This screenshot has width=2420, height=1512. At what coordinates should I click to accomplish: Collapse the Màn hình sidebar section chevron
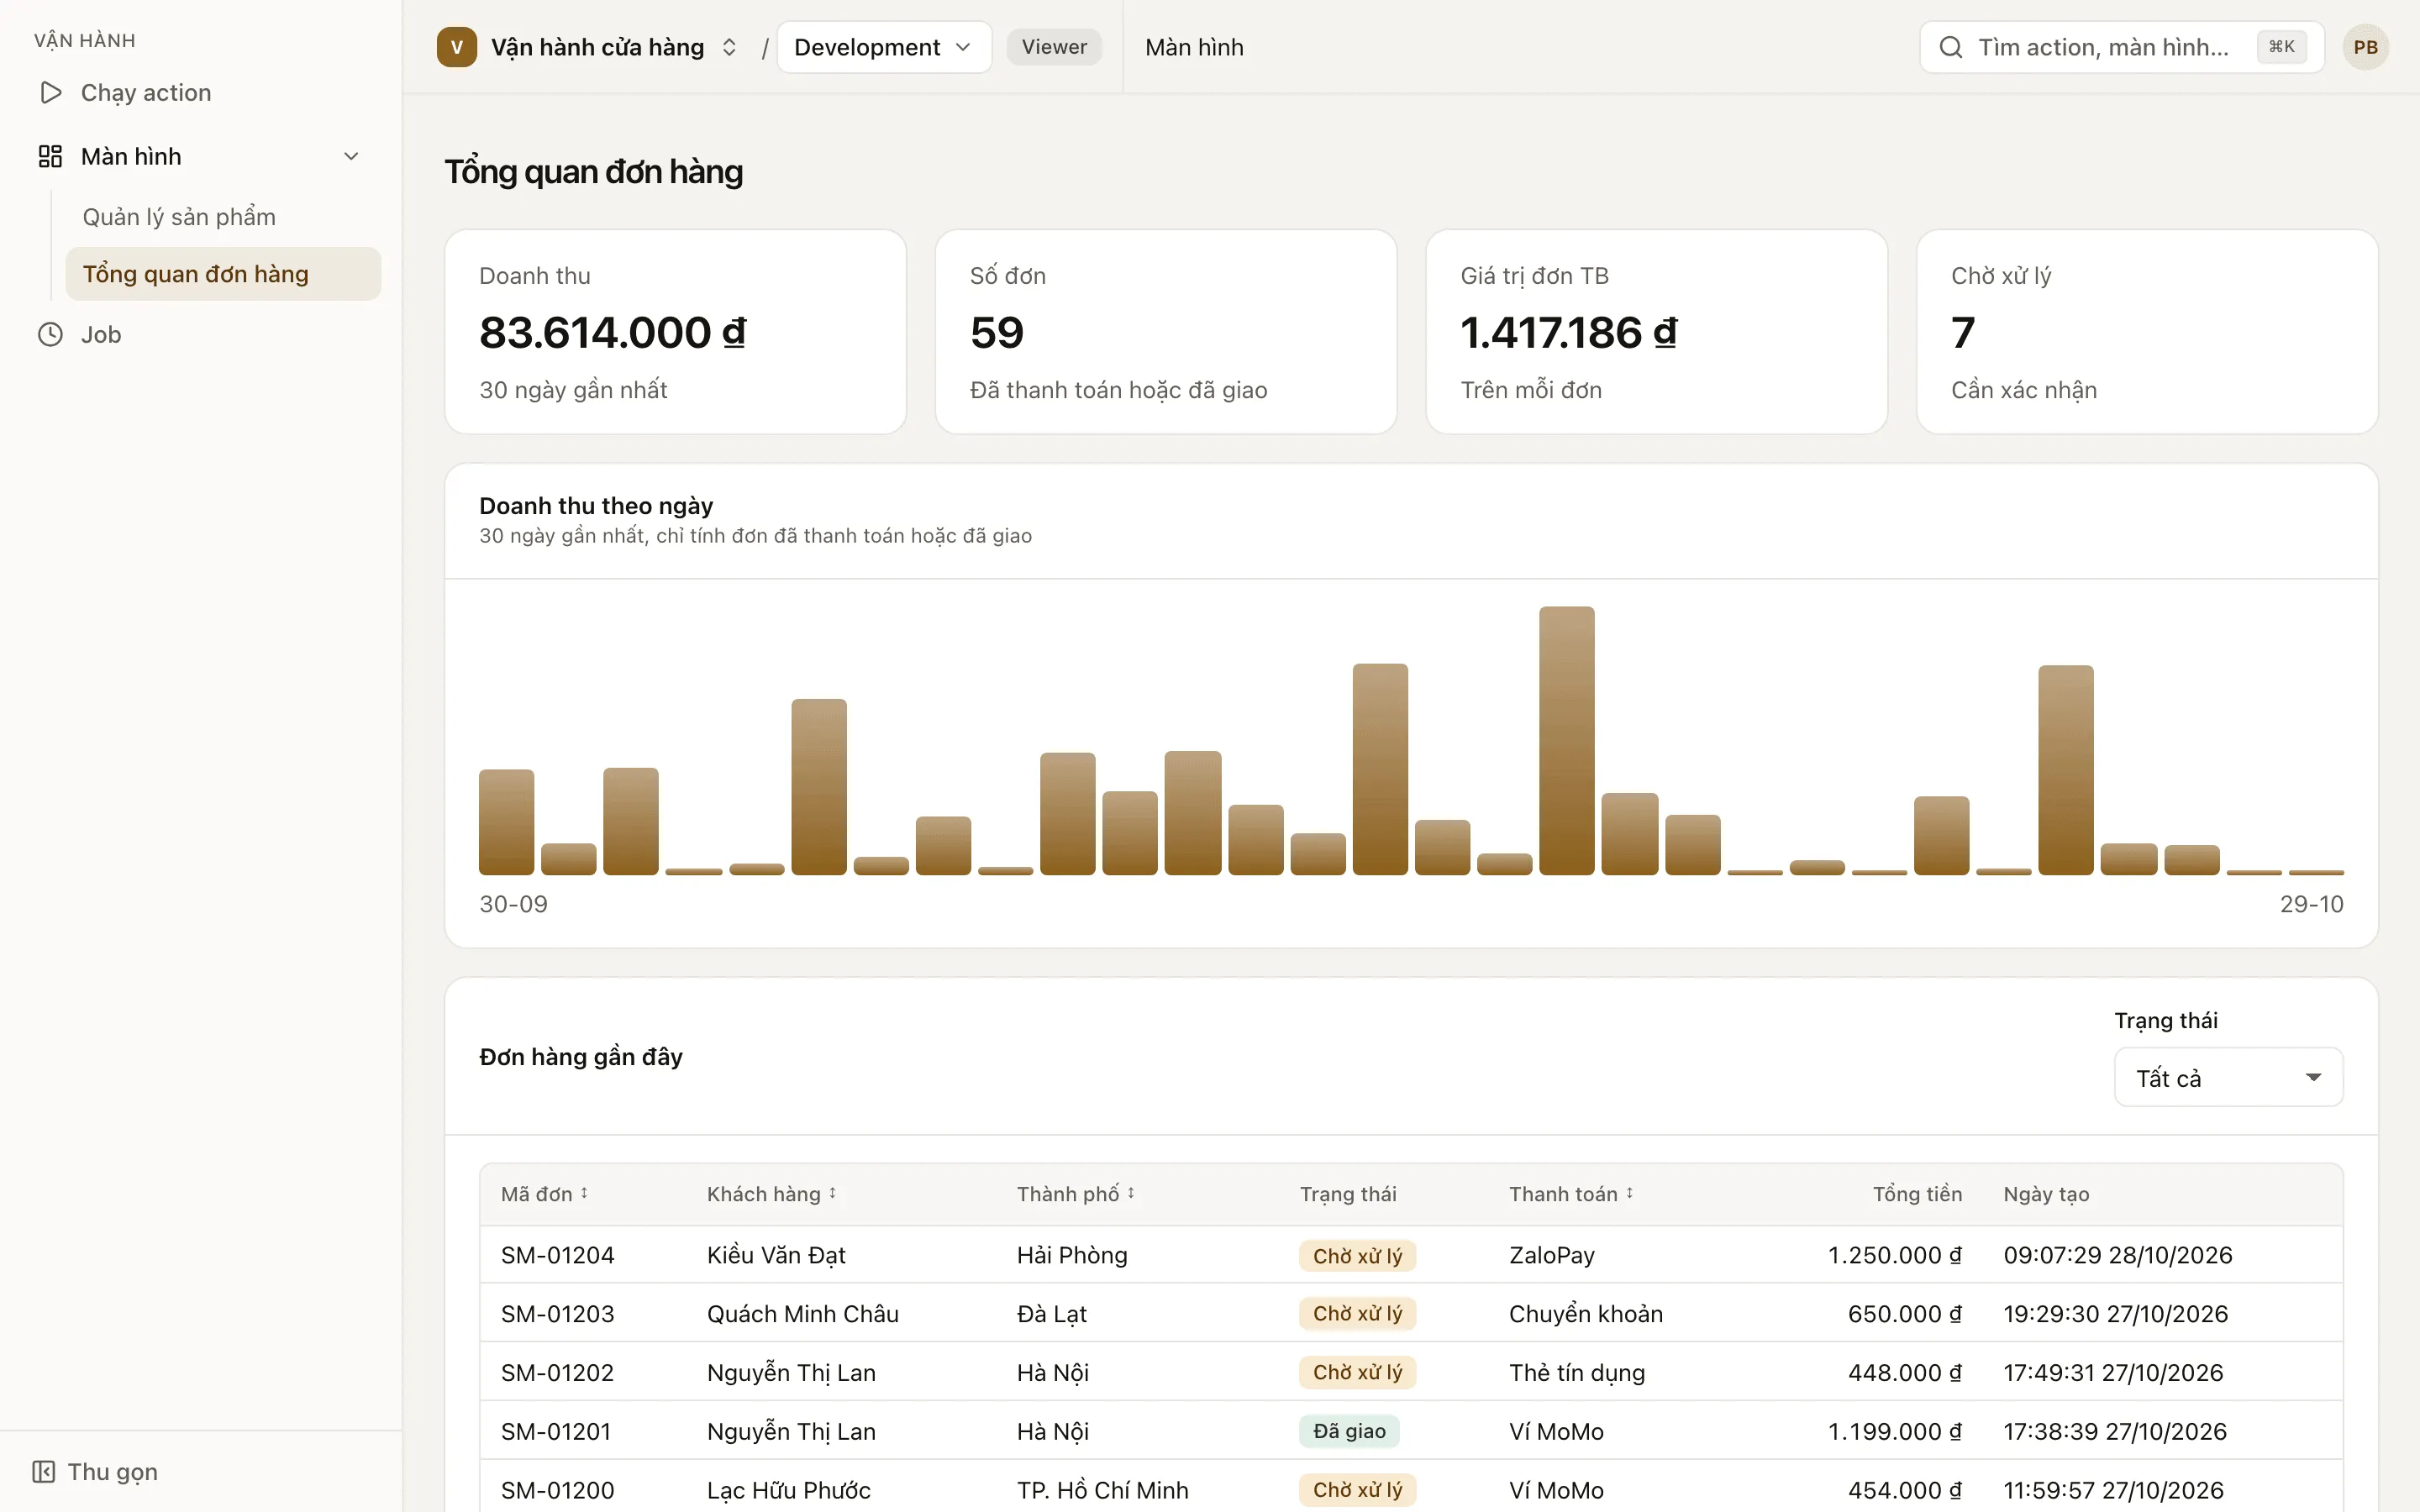[x=351, y=156]
